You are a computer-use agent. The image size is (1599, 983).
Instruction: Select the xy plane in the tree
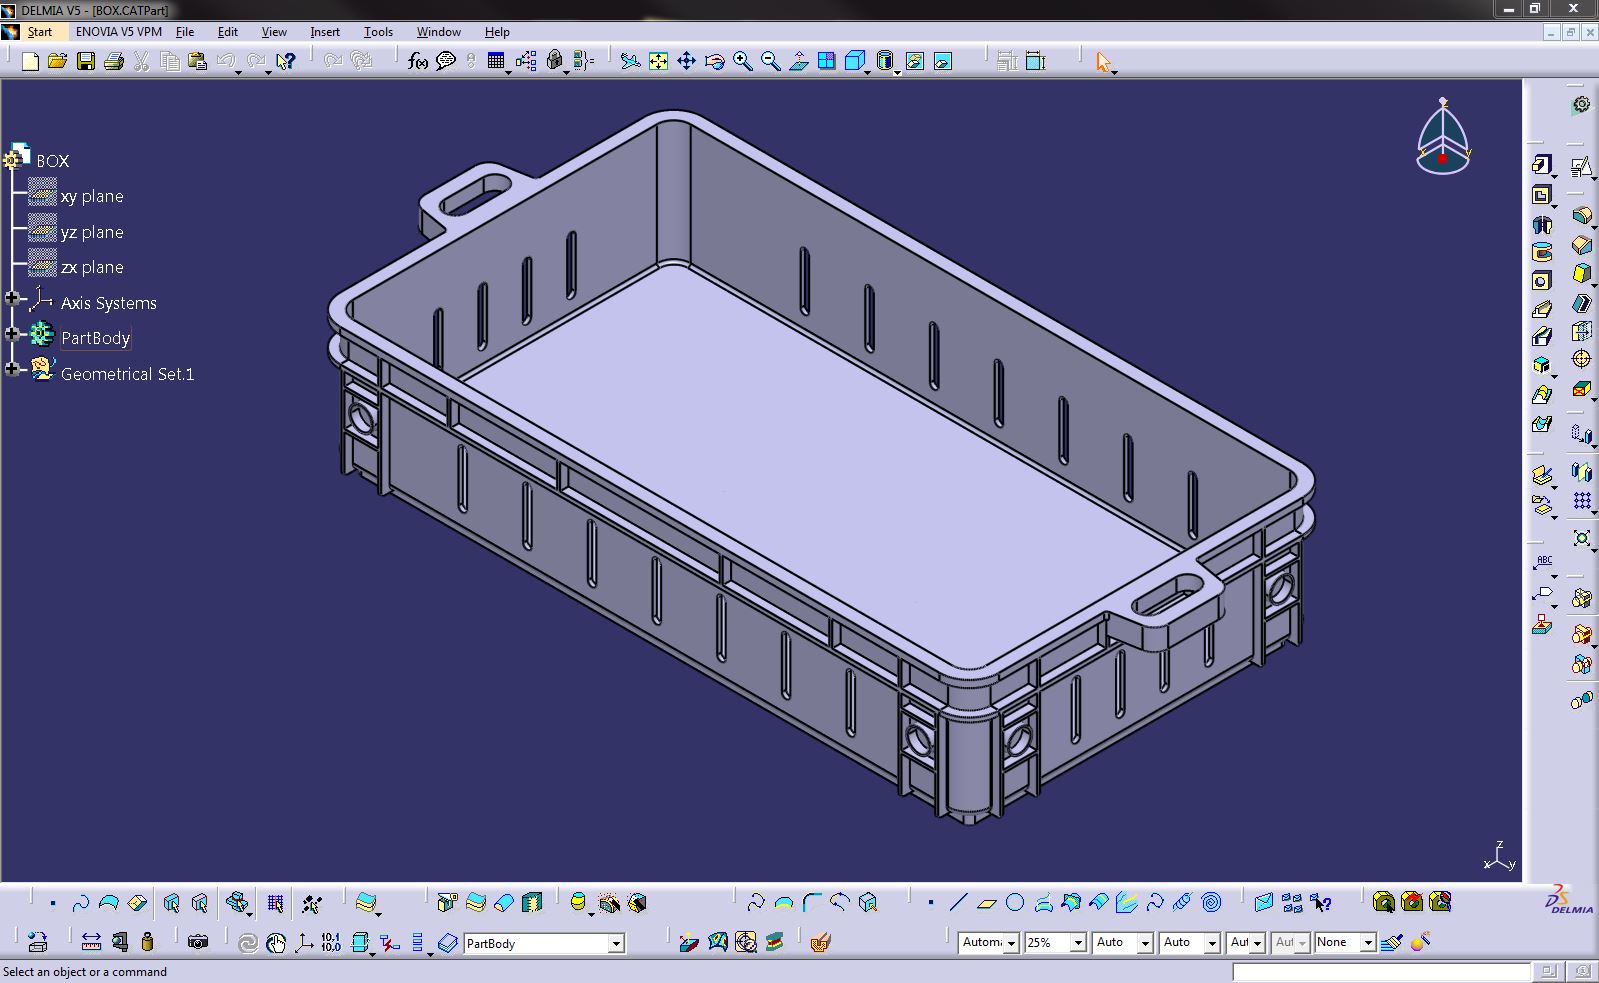(x=92, y=196)
